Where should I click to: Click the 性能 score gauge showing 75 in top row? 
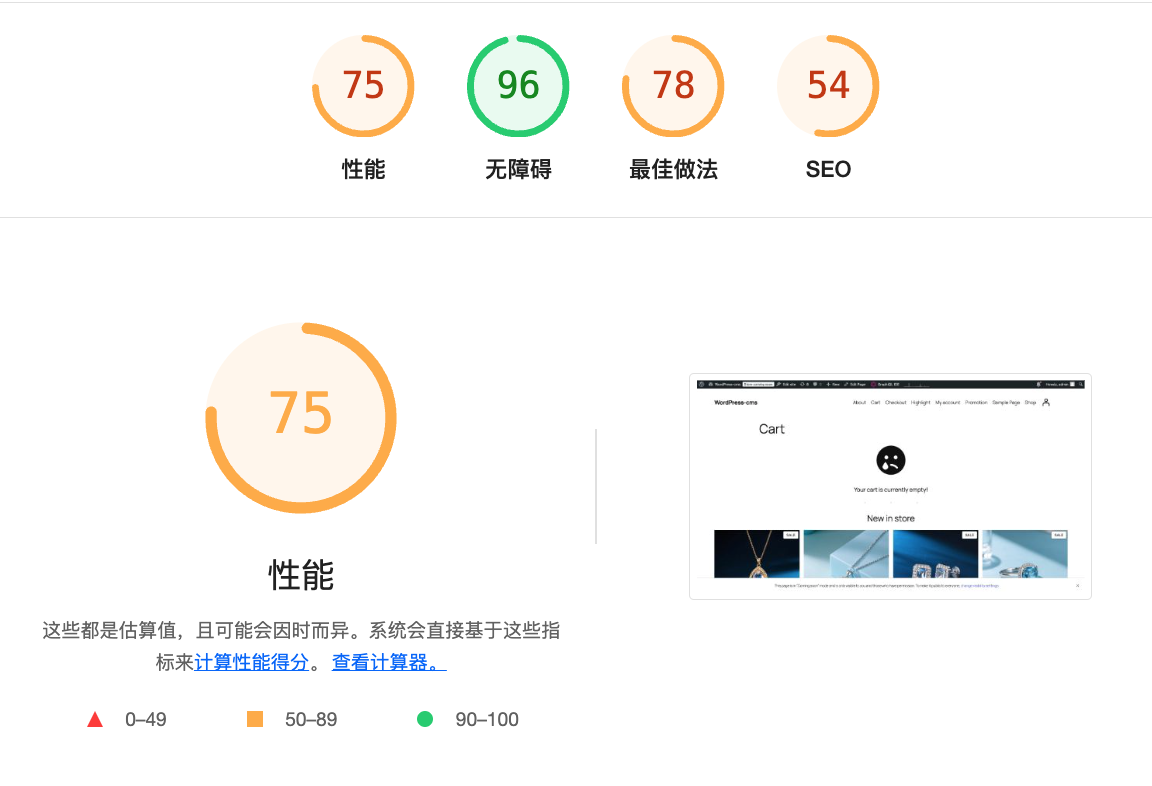pos(363,86)
